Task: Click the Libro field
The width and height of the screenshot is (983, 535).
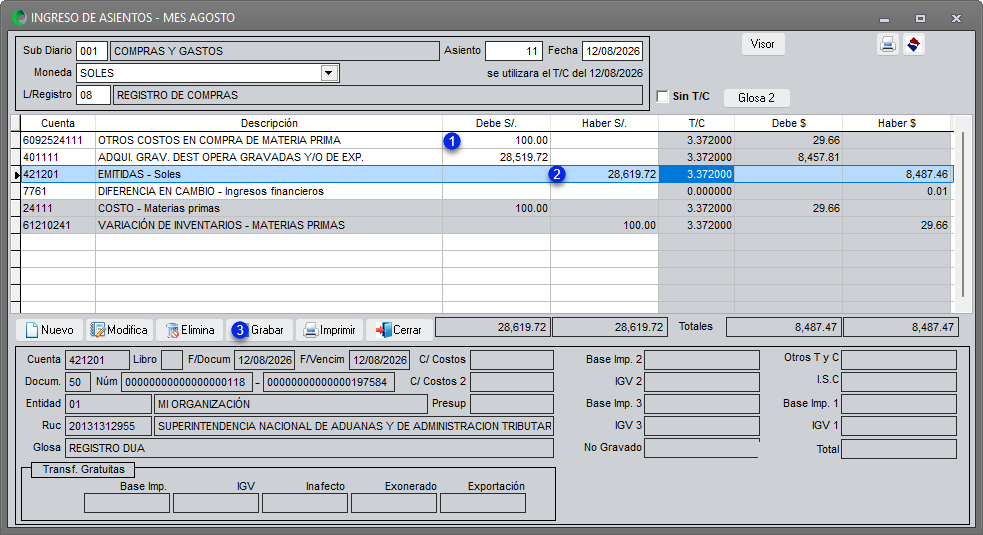Action: 172,360
